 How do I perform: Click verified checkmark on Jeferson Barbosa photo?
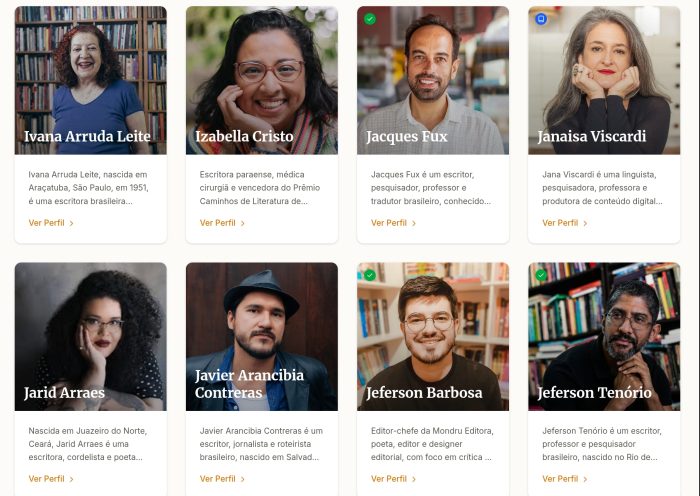(x=370, y=275)
